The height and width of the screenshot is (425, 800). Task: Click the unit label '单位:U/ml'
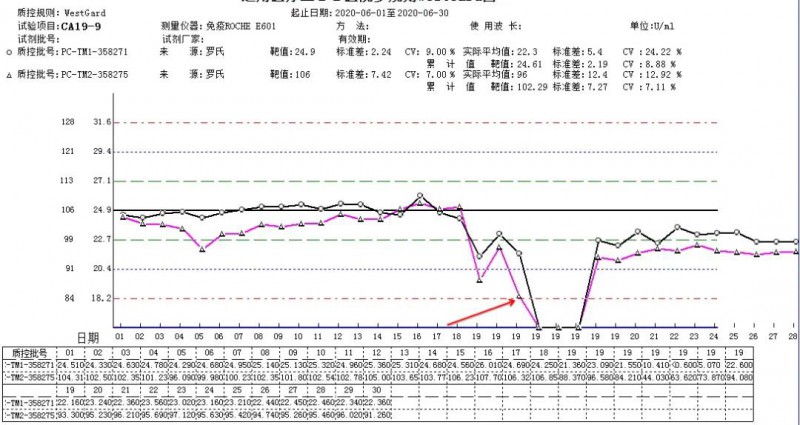(652, 27)
